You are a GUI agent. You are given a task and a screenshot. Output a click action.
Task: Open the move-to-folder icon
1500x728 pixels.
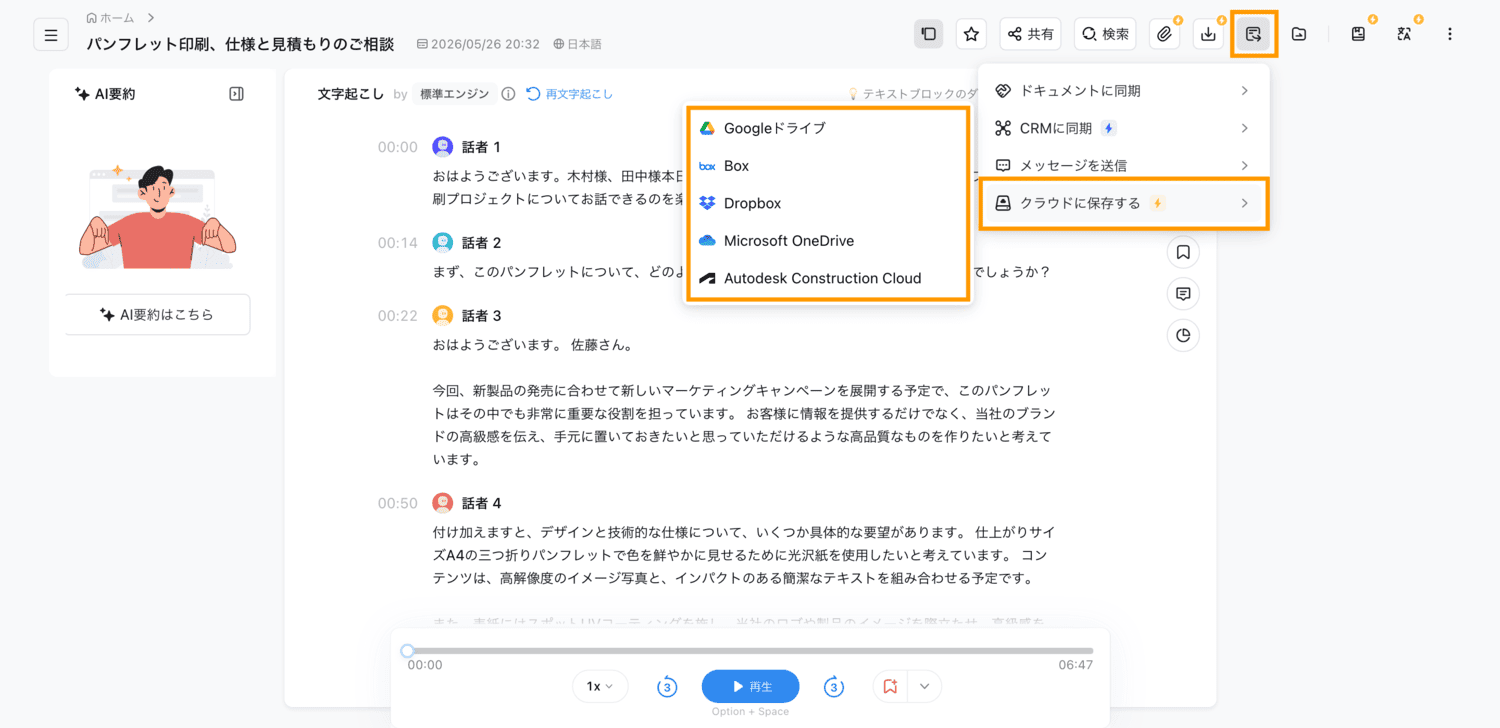[1299, 34]
